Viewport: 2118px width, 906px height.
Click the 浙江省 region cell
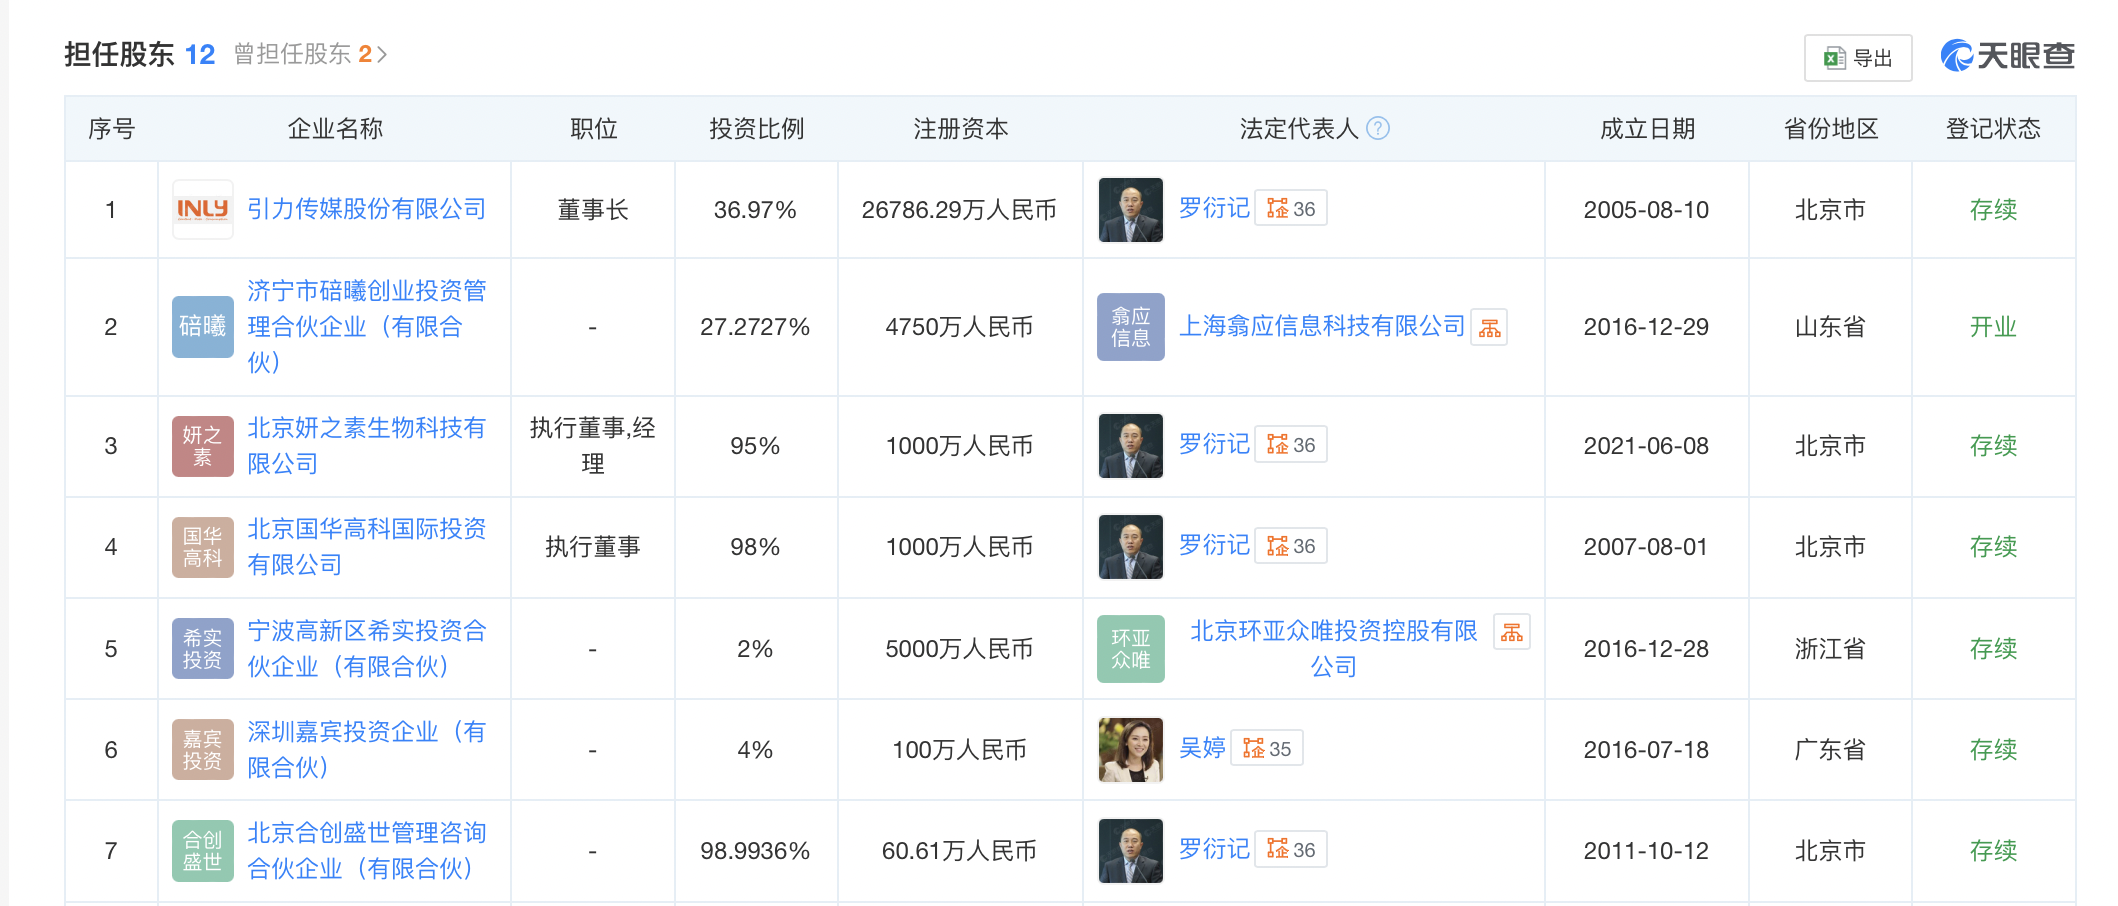[1830, 649]
